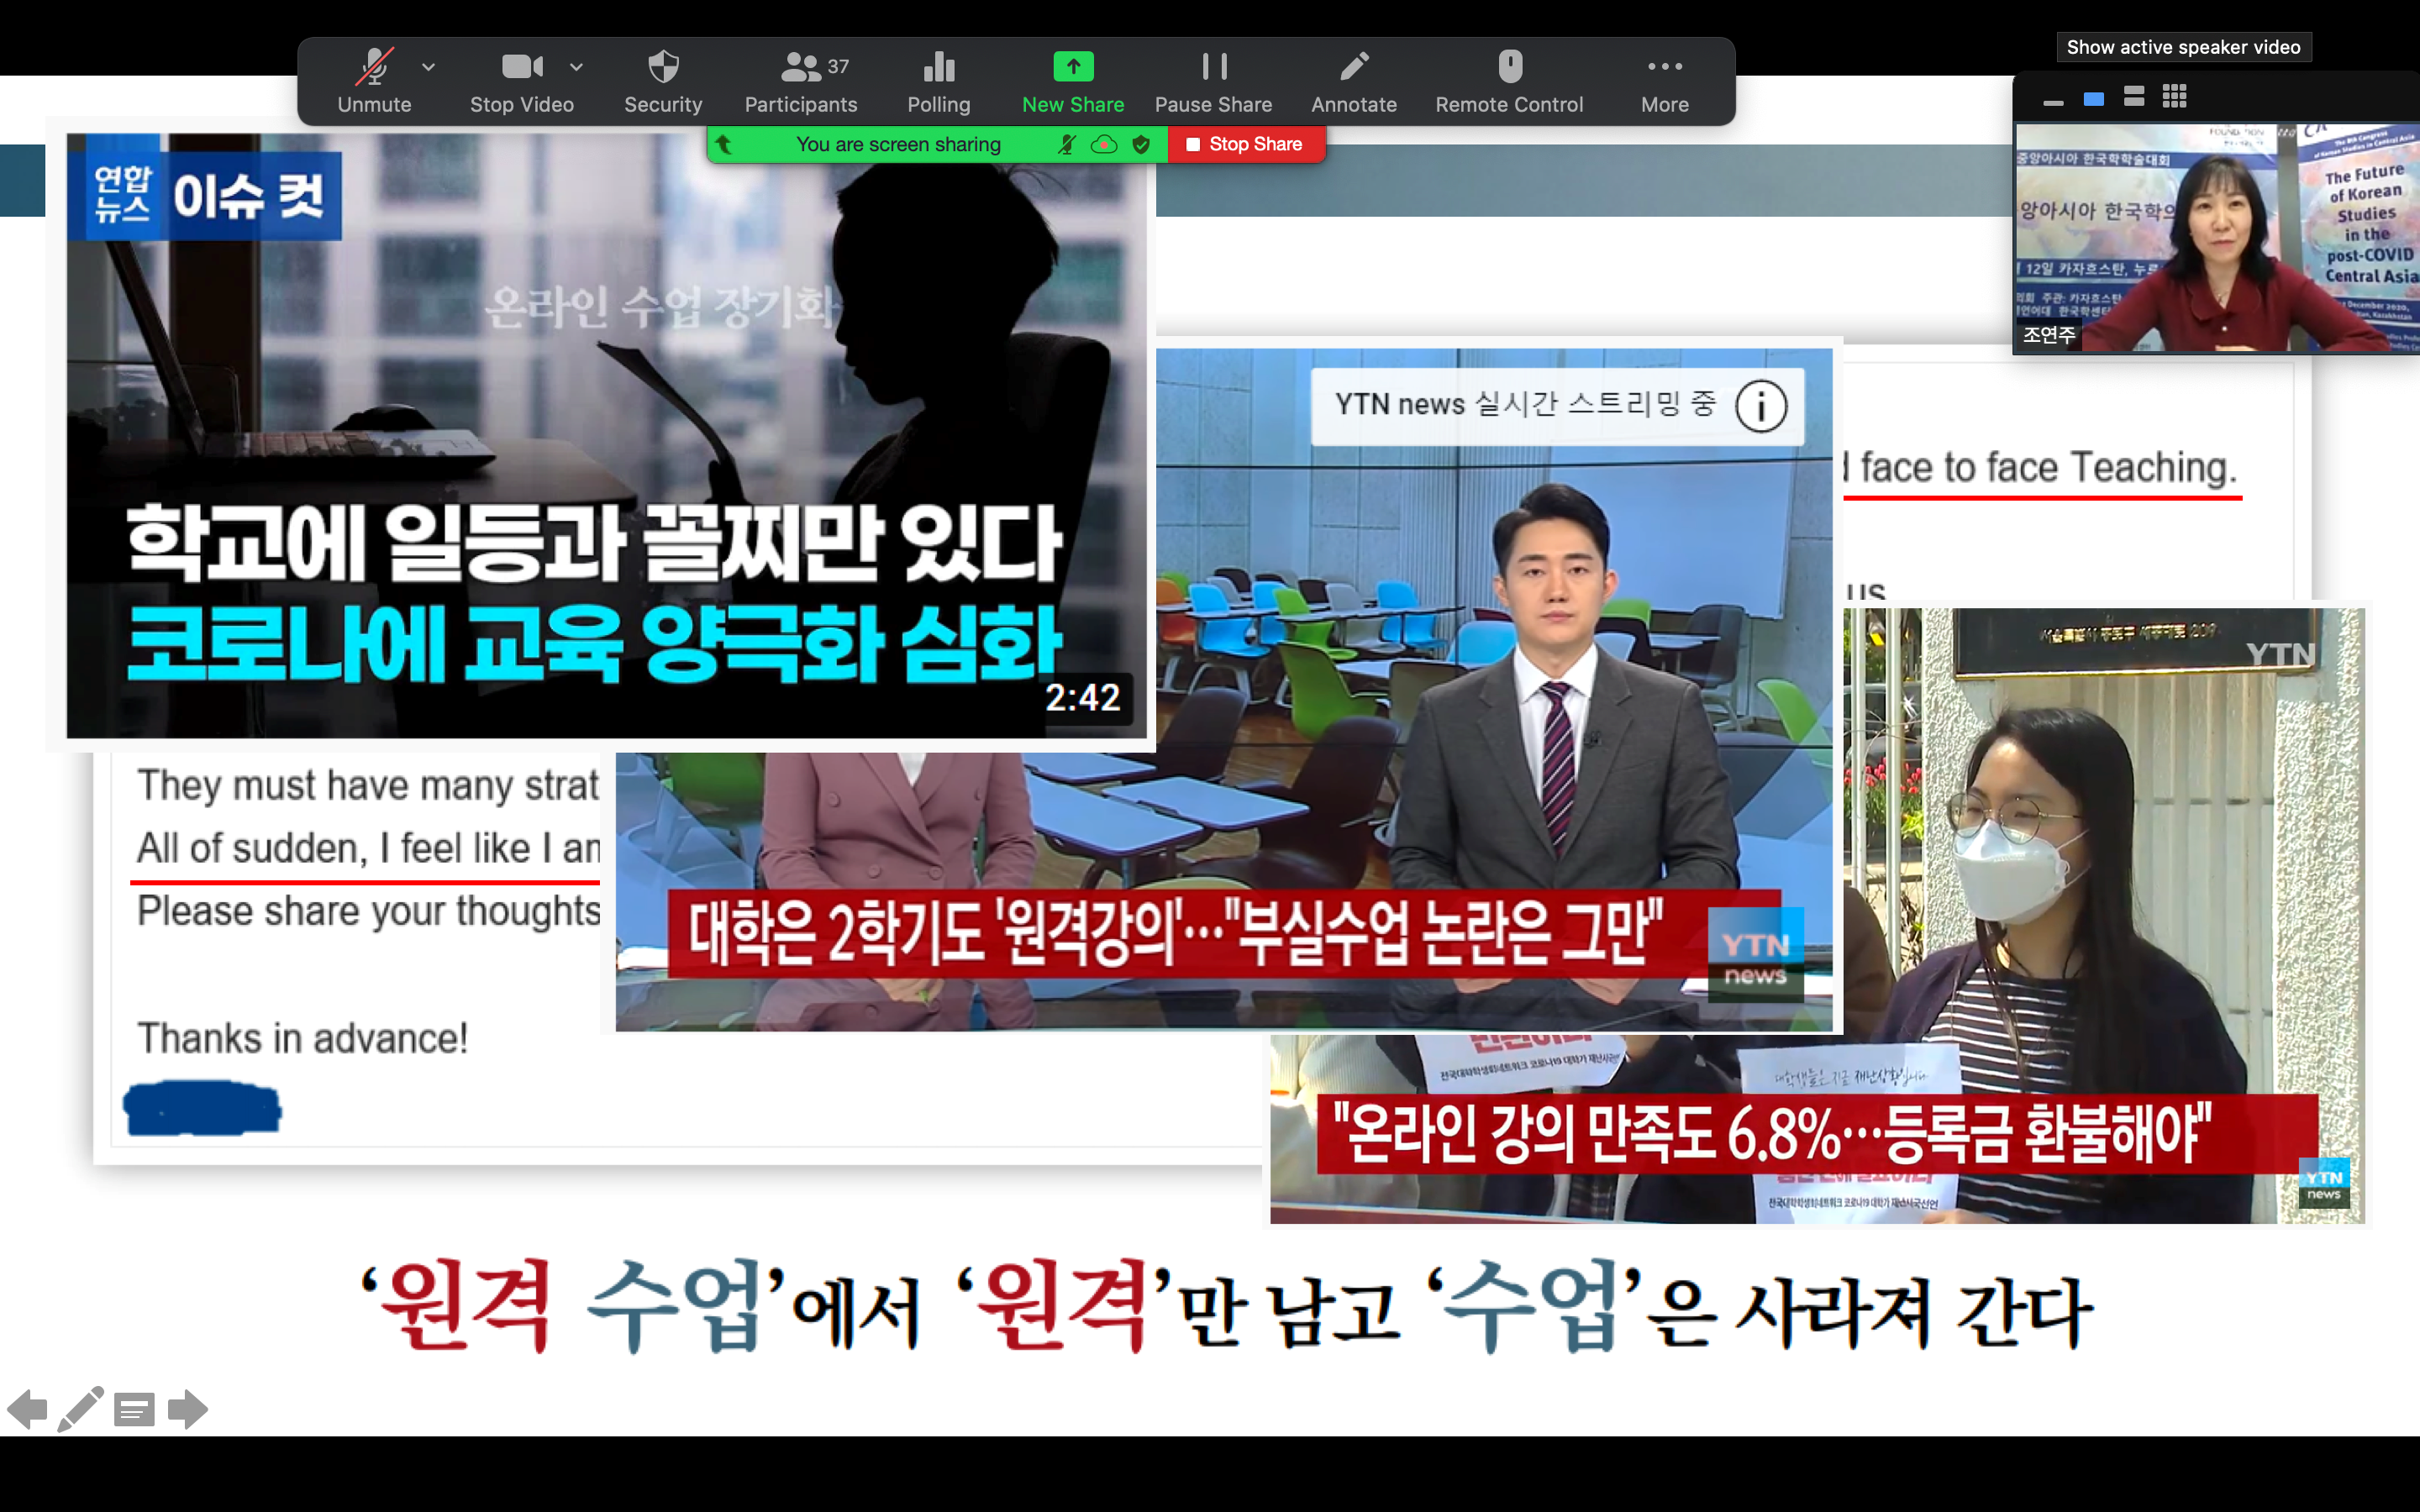
Task: Expand audio options arrow beside Unmute
Action: [429, 67]
